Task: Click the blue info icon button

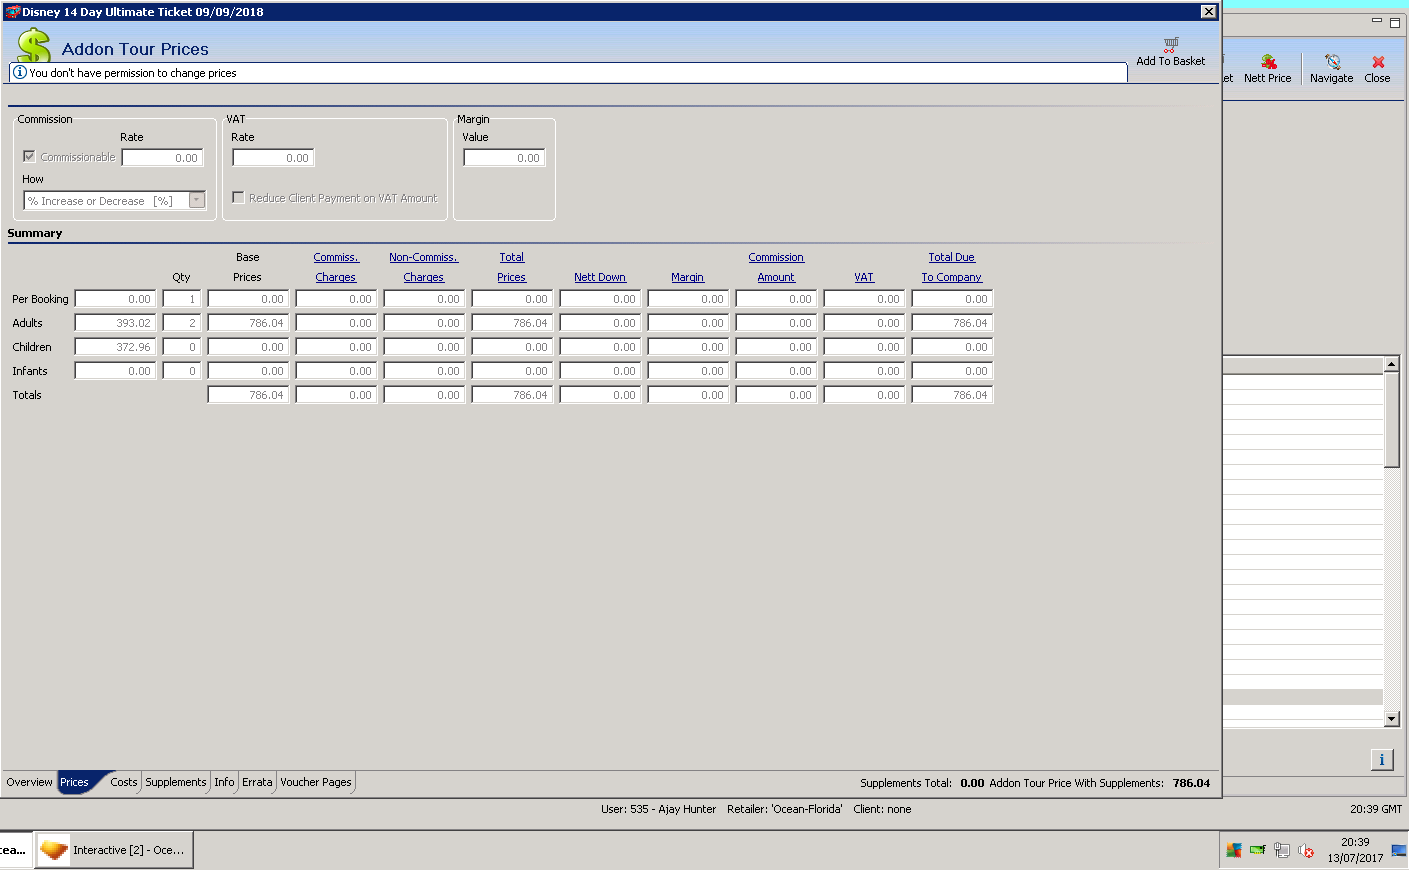Action: pos(1382,760)
